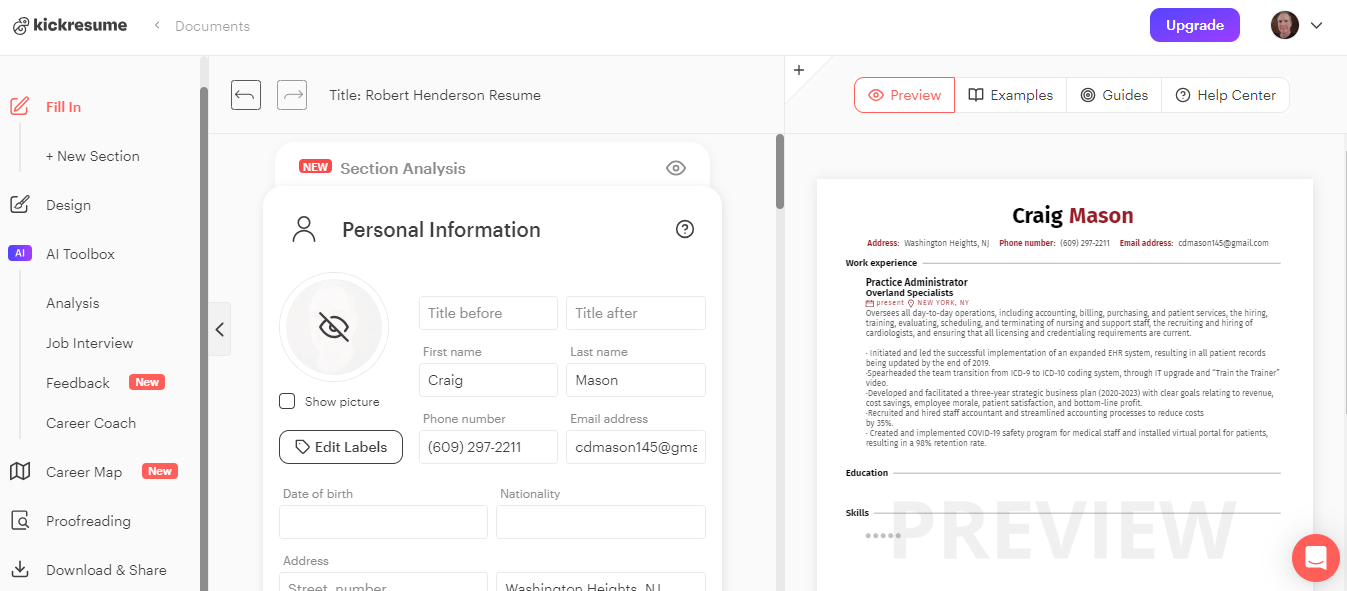Open the support chat bubble
The height and width of the screenshot is (591, 1347).
click(x=1315, y=557)
